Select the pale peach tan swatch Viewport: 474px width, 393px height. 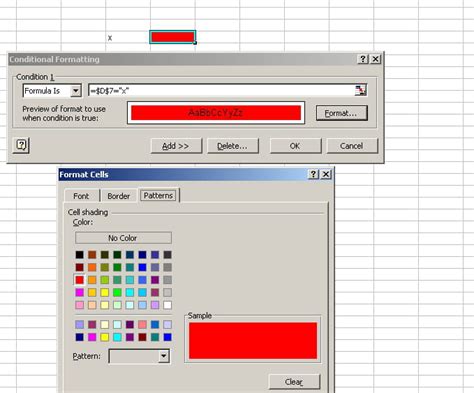tap(92, 305)
